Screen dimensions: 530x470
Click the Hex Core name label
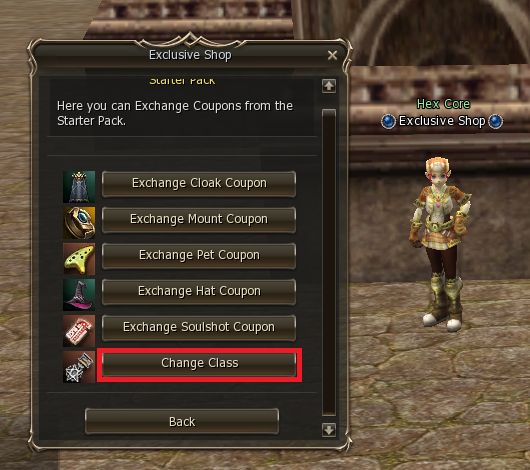pos(443,104)
